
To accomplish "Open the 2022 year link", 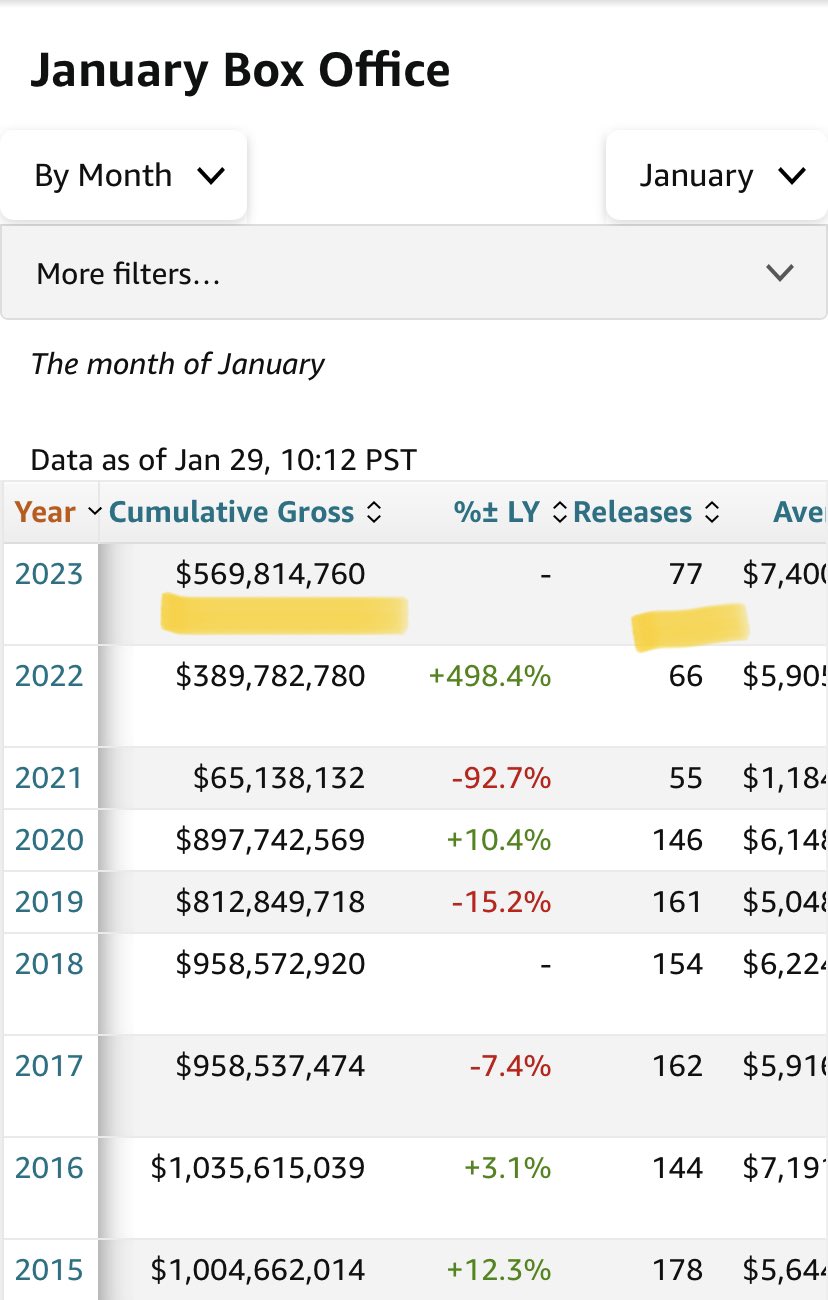I will (48, 676).
